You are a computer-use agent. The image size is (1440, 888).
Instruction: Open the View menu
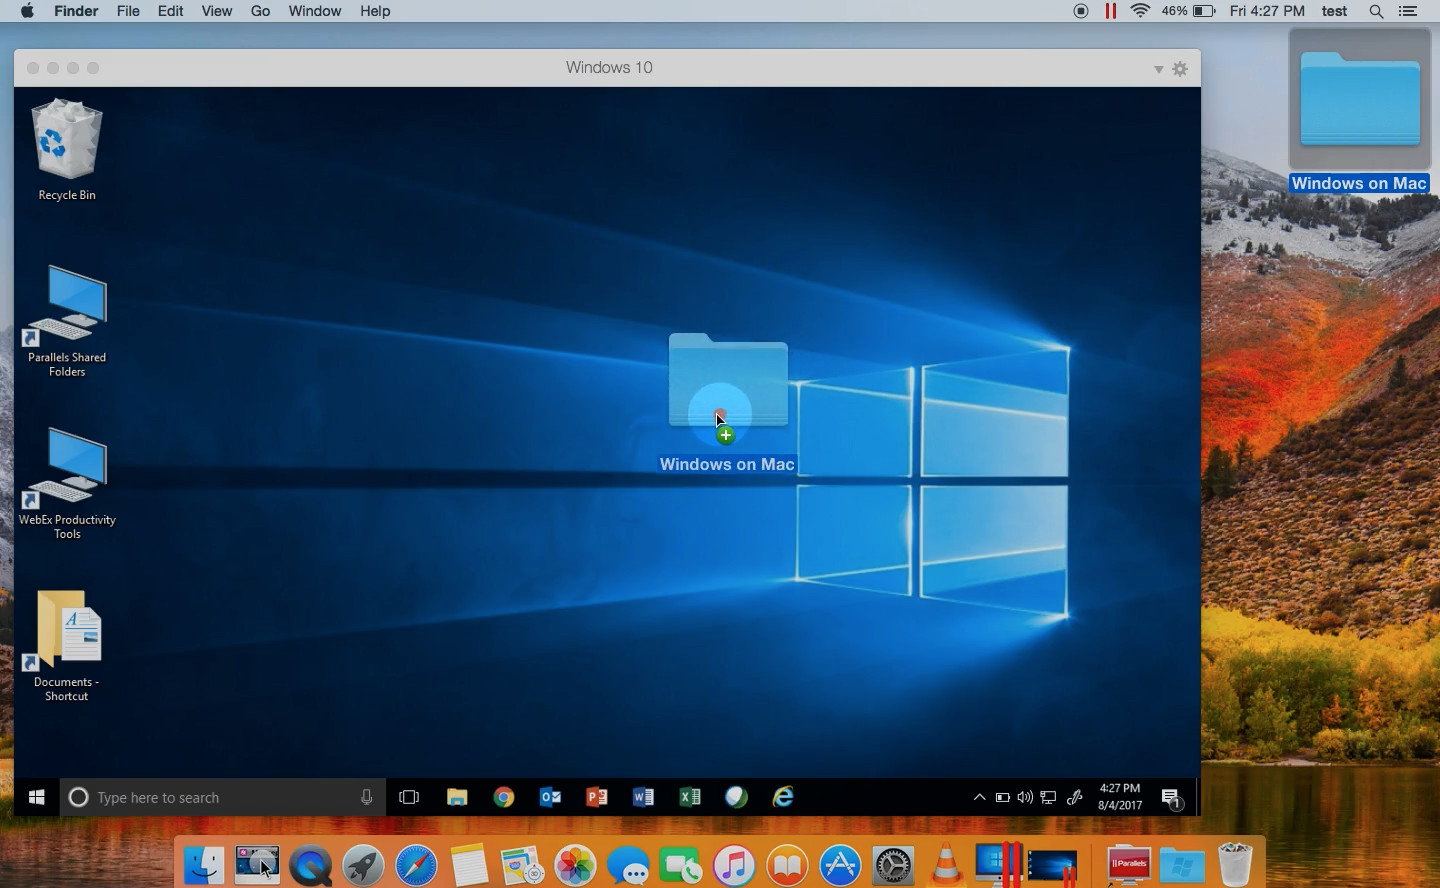[x=217, y=11]
